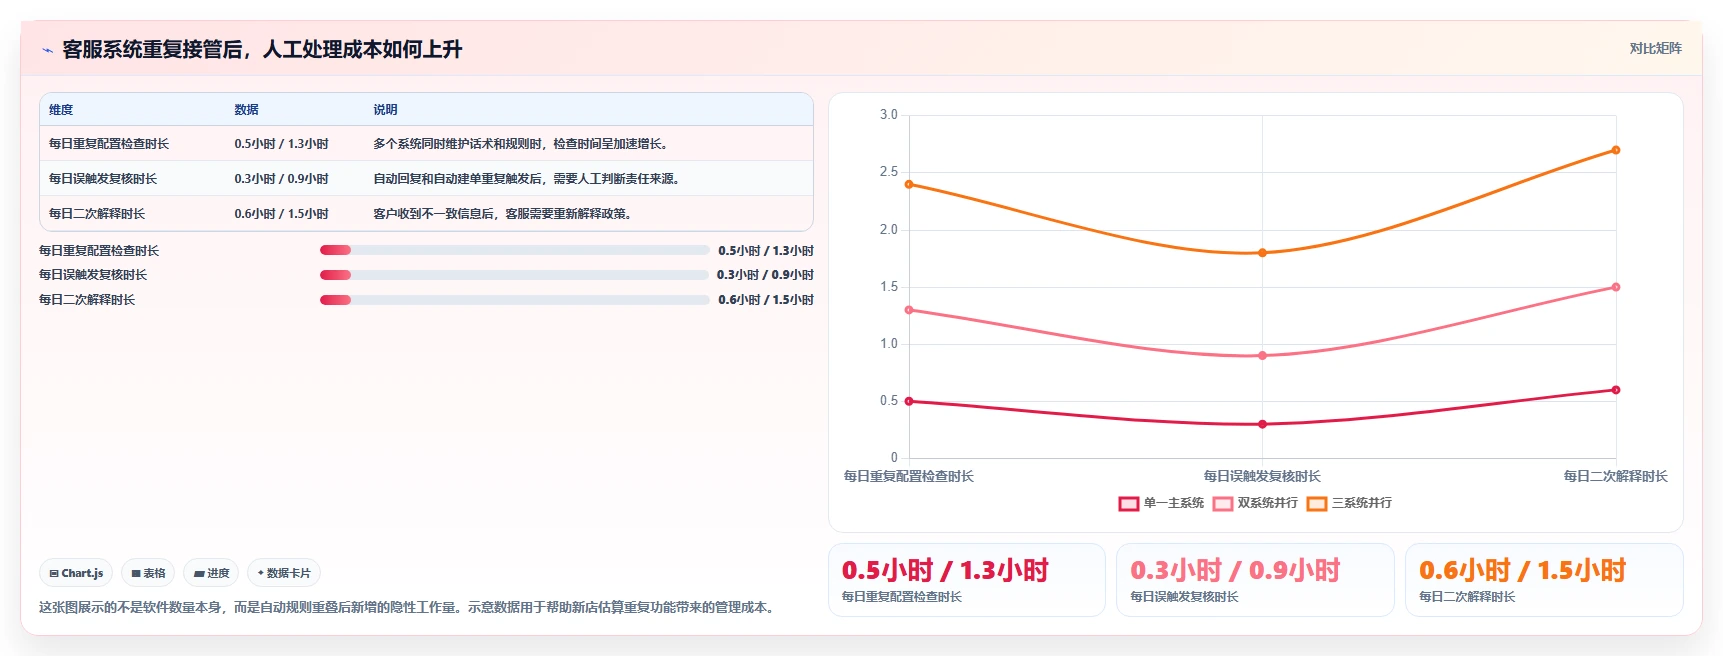
Task: Open the 0.6小时 / 1.5小时 data card
Action: tap(1544, 580)
